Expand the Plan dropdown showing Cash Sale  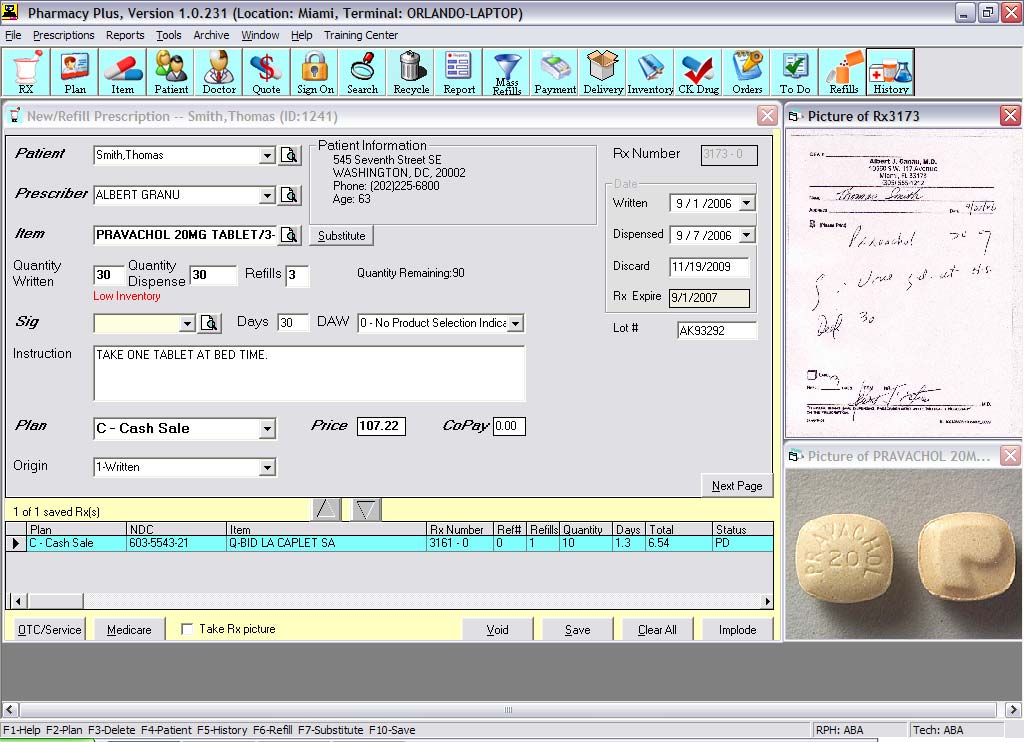click(267, 429)
